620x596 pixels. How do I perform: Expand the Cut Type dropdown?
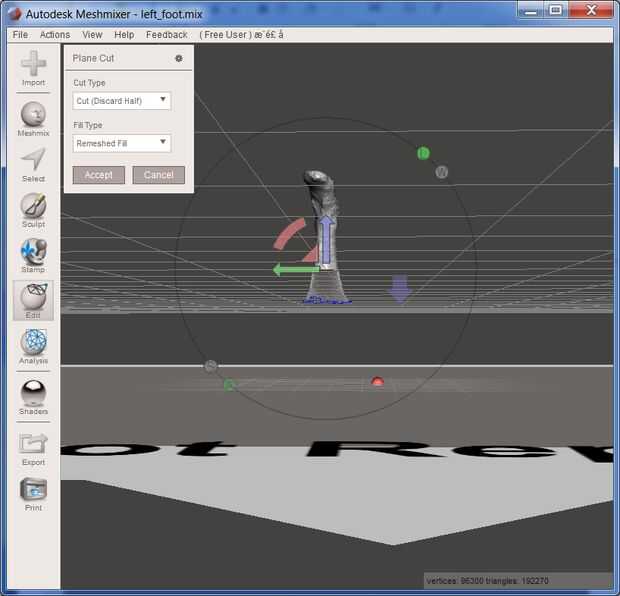coord(122,101)
